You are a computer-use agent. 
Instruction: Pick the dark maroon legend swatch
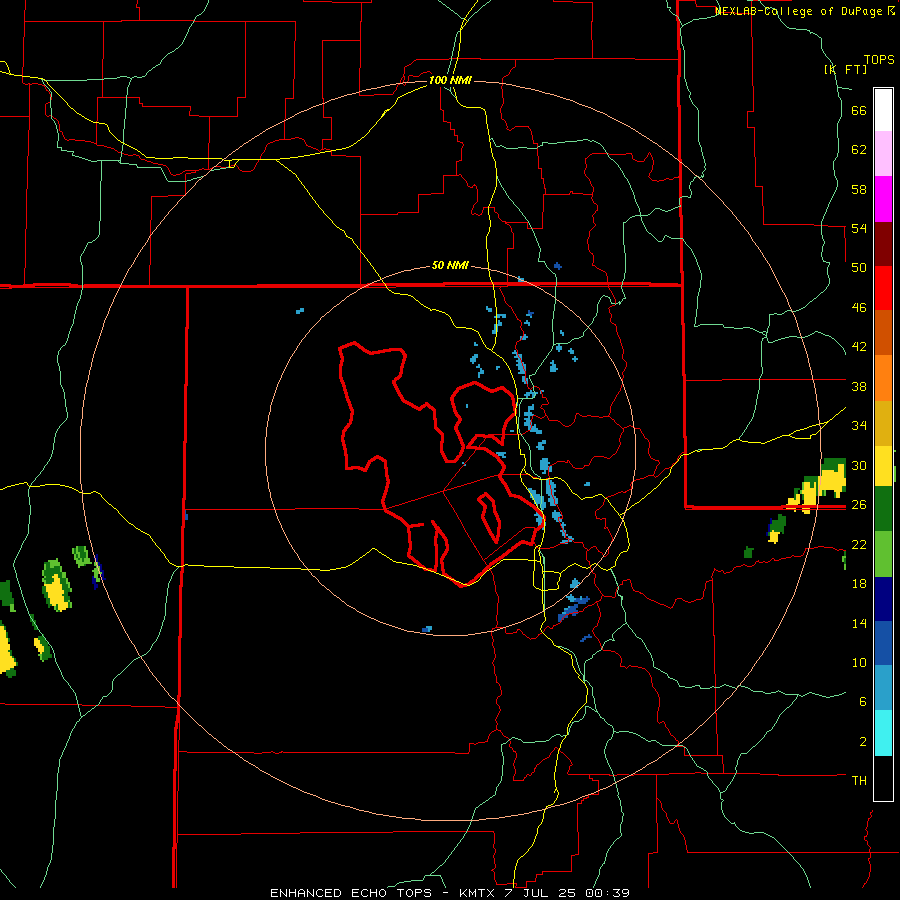coord(883,244)
